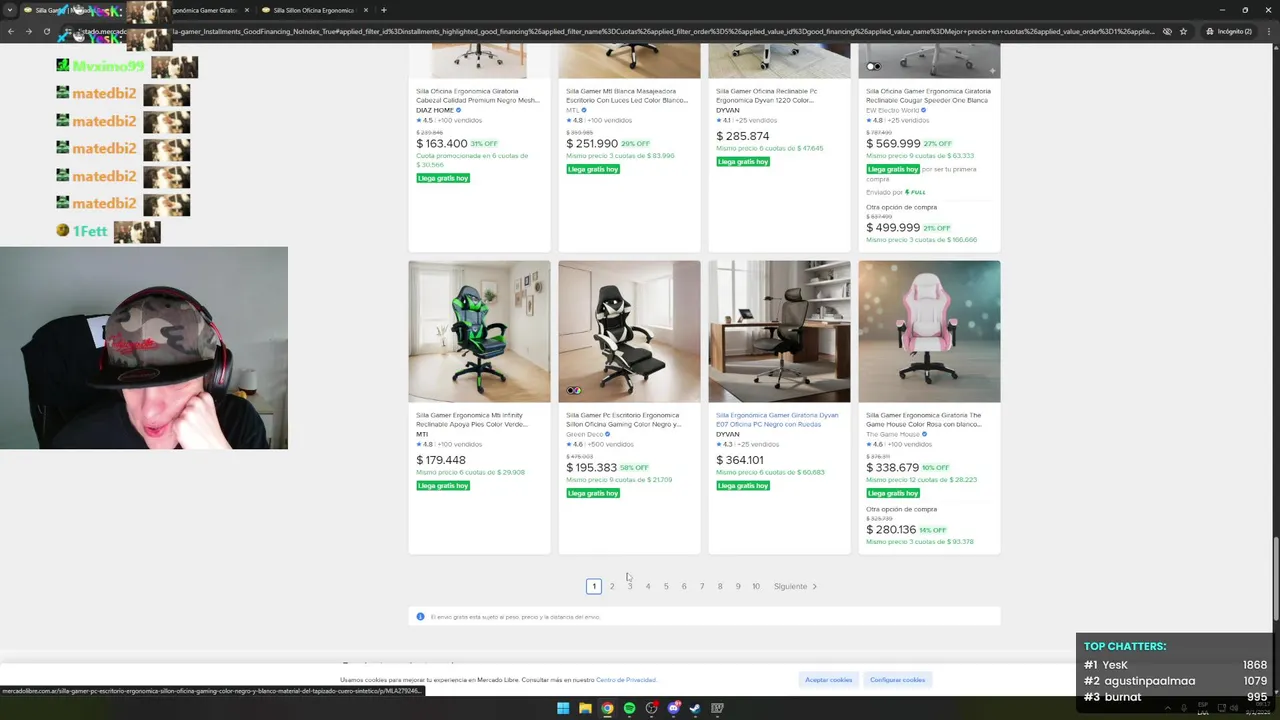Screen dimensions: 1280x720
Task: Open green Mti Infinity gamer chair image
Action: coord(479,332)
